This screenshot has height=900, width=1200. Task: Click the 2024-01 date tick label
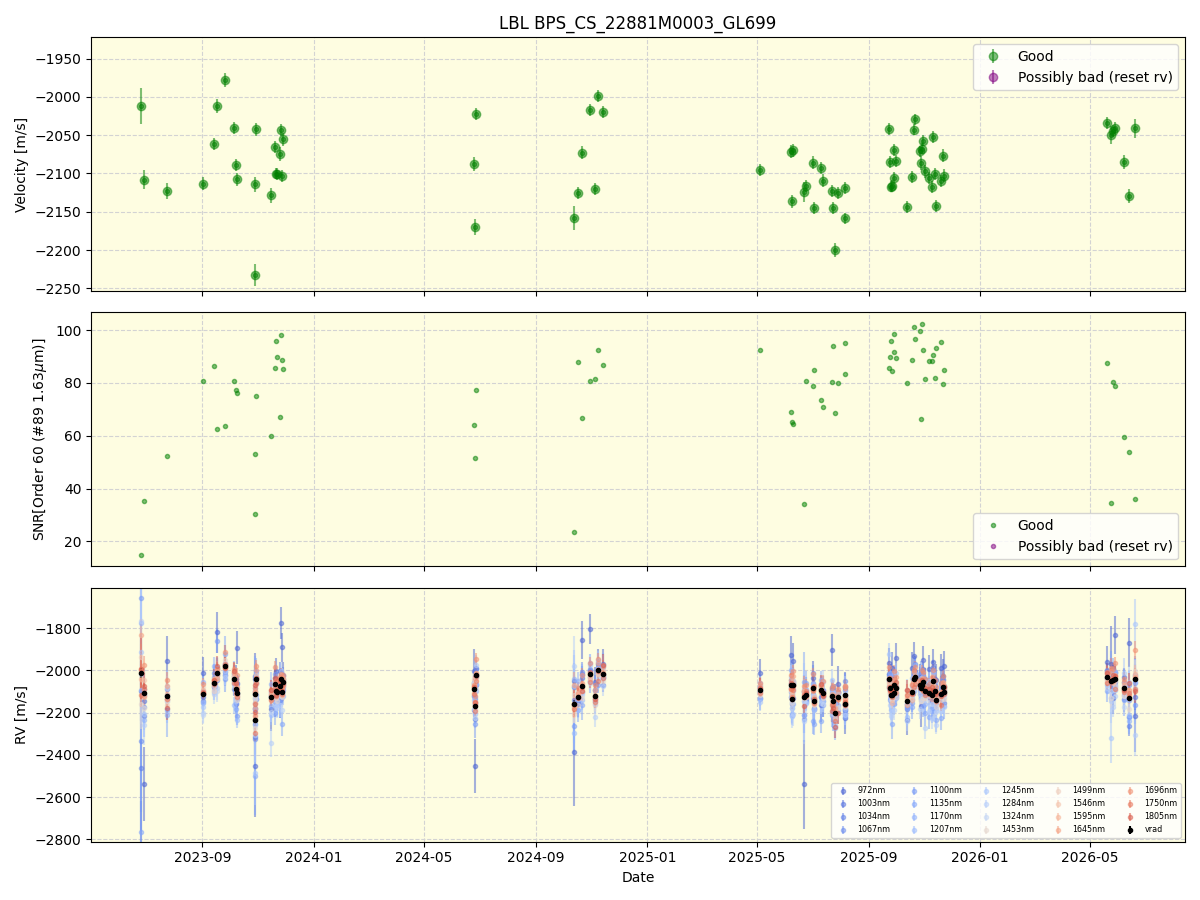click(314, 856)
